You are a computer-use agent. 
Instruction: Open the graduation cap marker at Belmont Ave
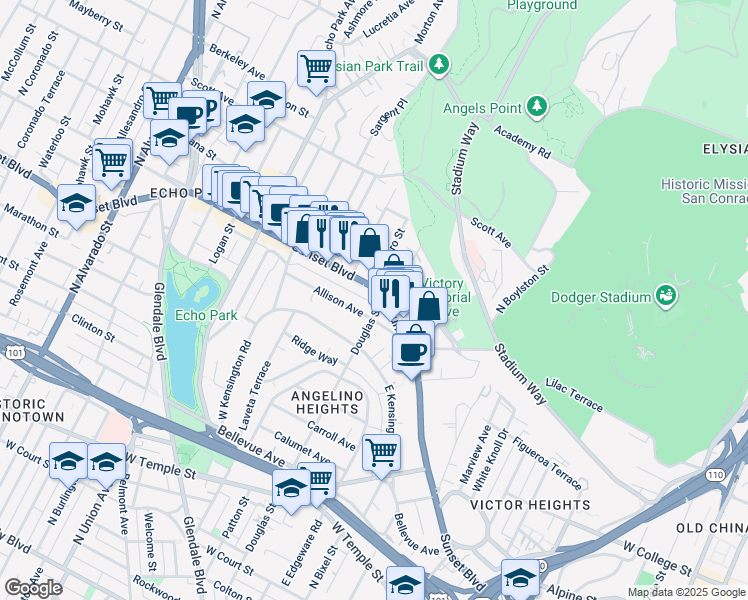coord(106,463)
